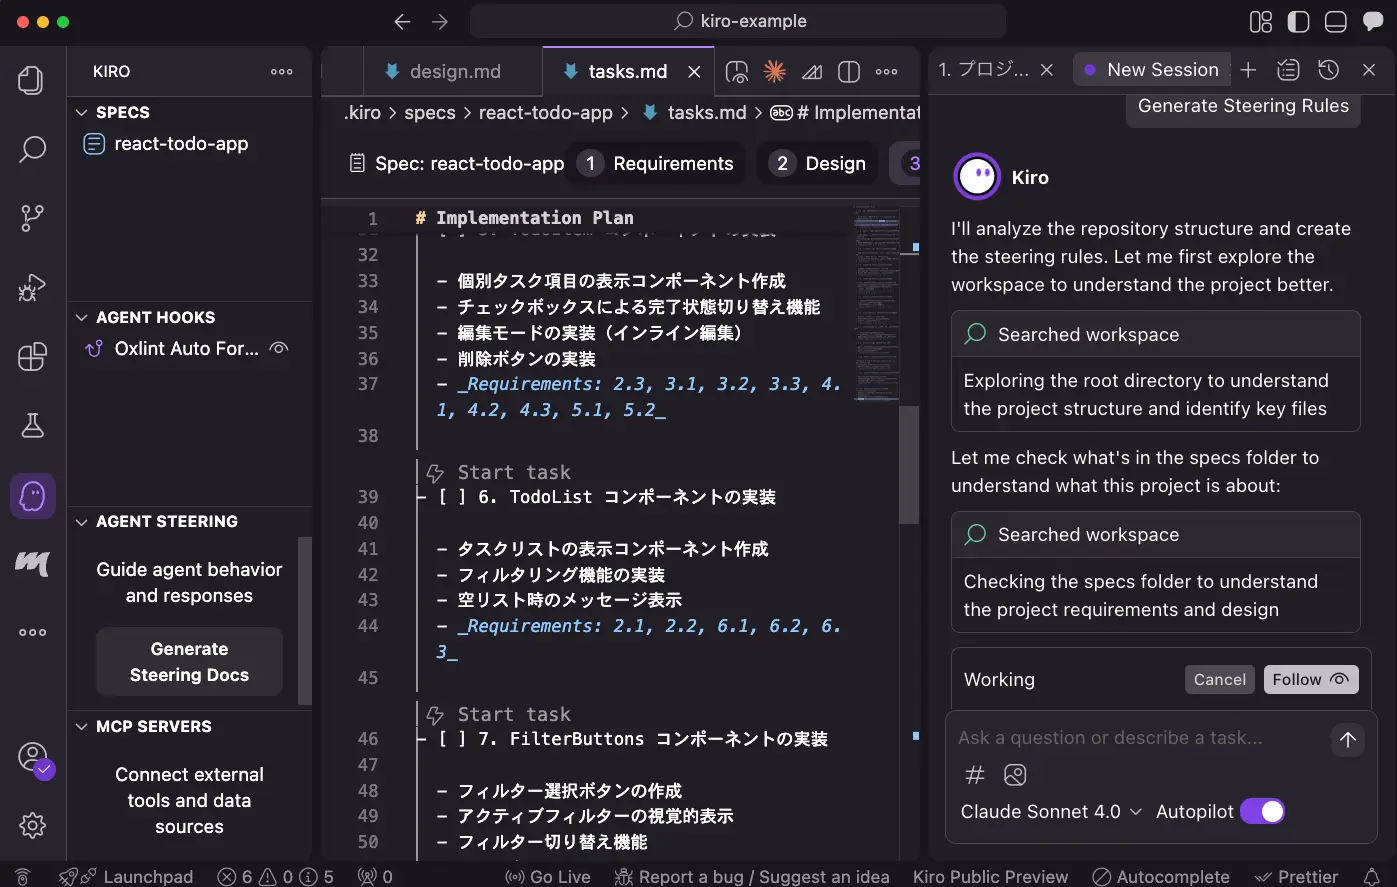The height and width of the screenshot is (887, 1397).
Task: Focus the chat question input field
Action: pyautogui.click(x=1140, y=738)
